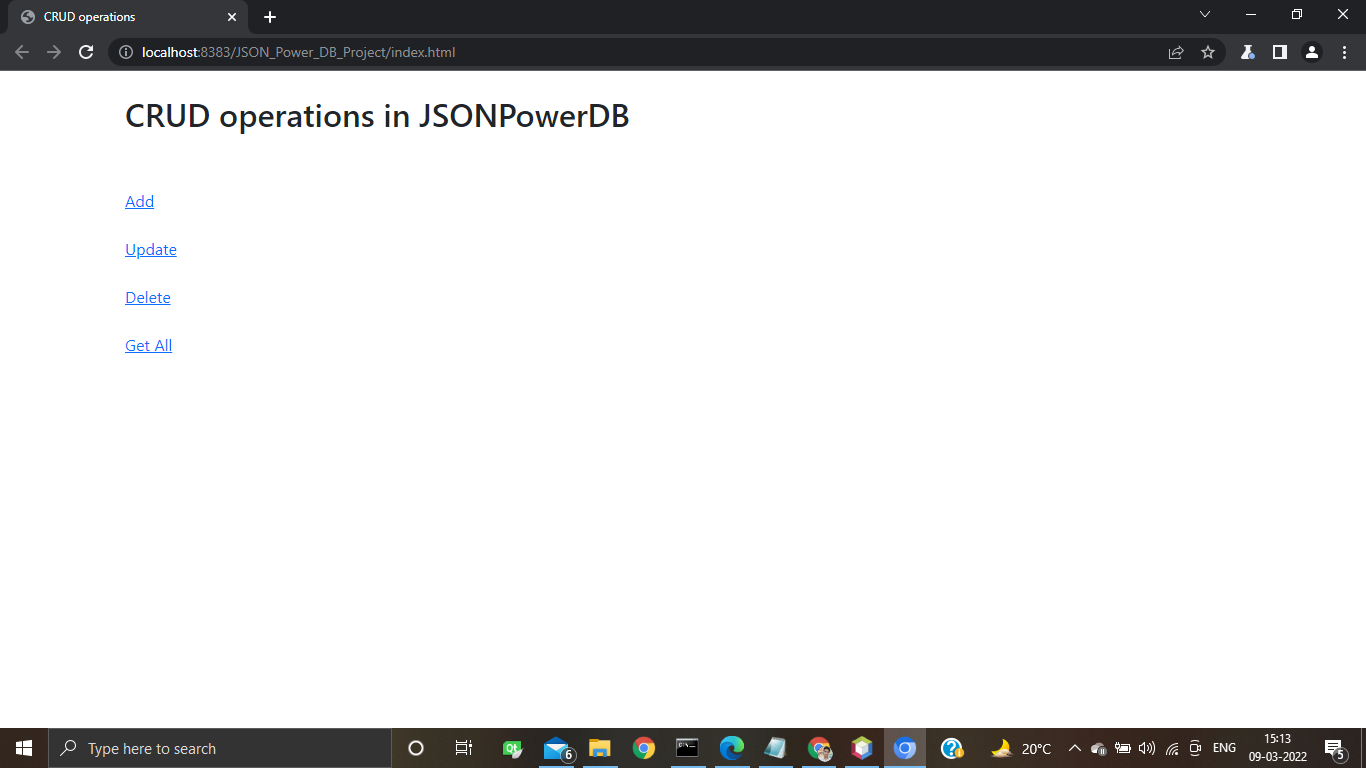
Task: Launch Qt Creator from the taskbar
Action: [x=512, y=748]
